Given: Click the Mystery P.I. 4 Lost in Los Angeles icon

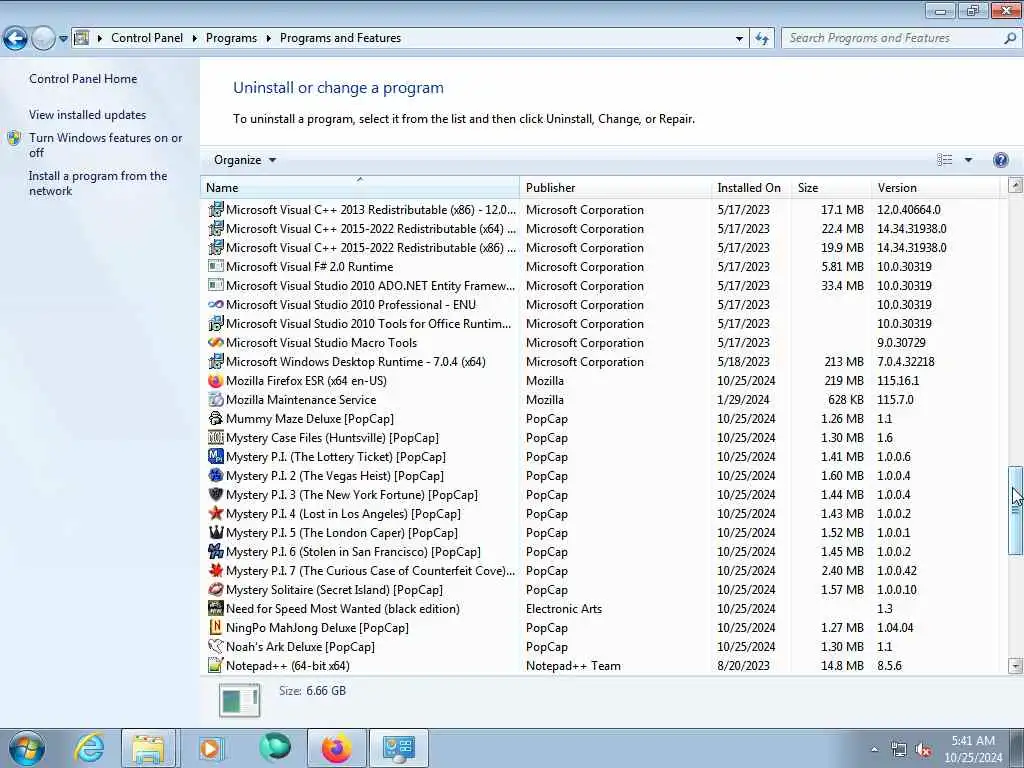Looking at the screenshot, I should (x=216, y=513).
